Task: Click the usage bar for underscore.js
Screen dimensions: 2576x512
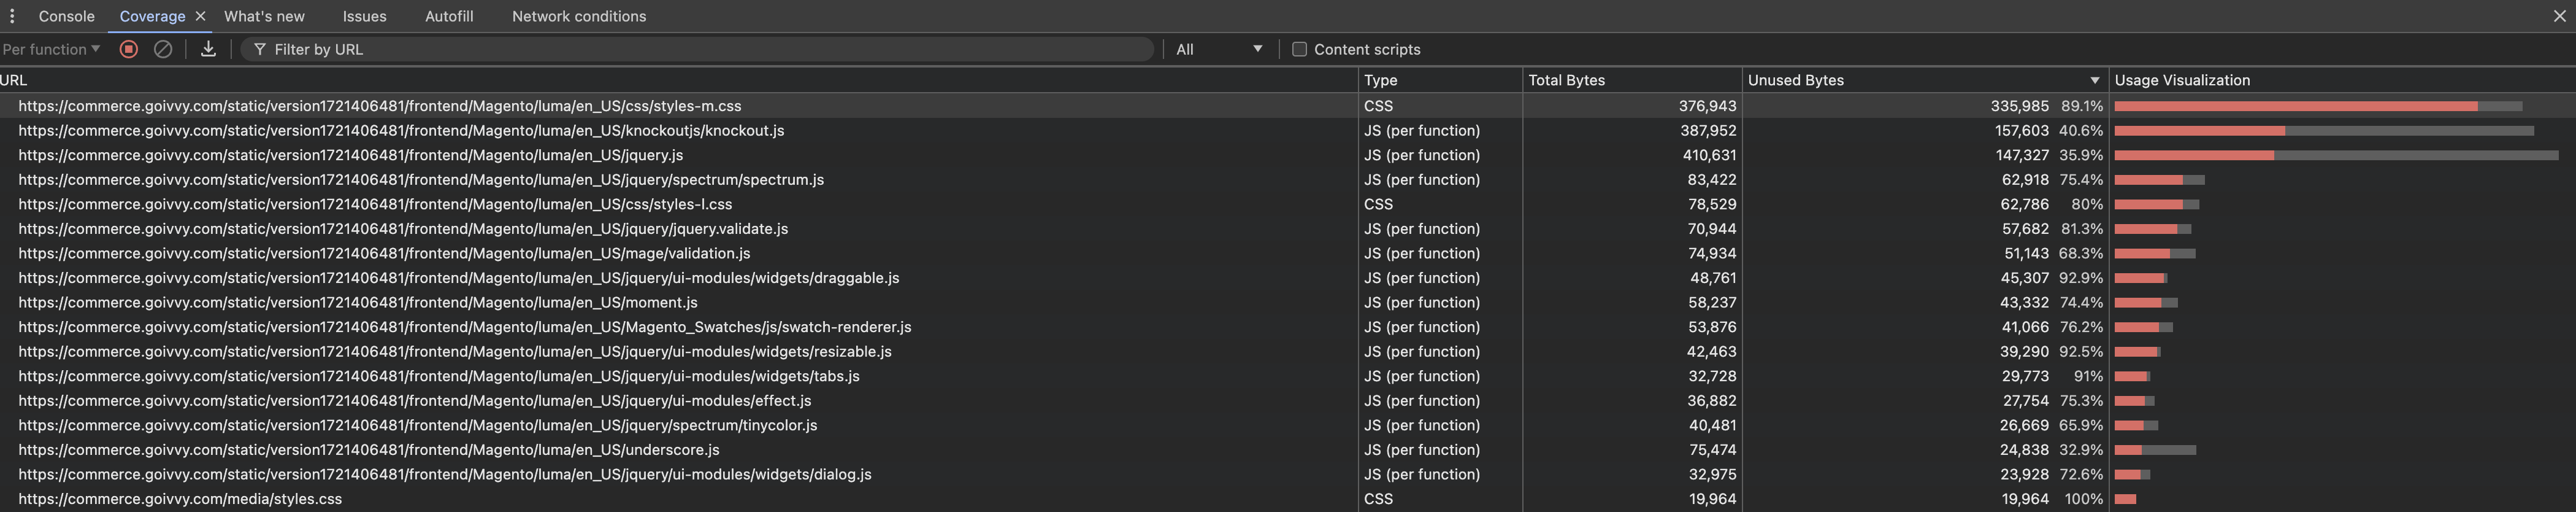Action: 2155,450
